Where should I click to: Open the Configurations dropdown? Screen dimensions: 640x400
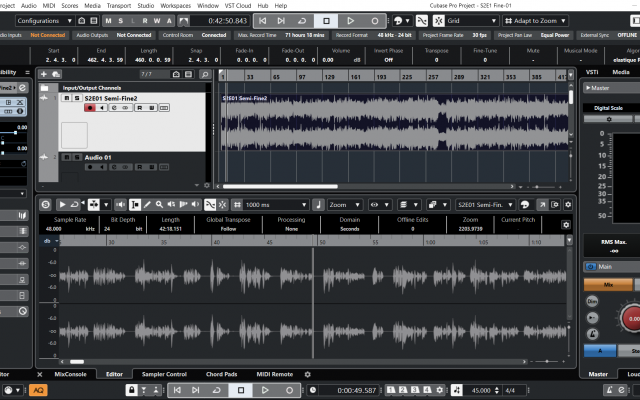tap(44, 21)
